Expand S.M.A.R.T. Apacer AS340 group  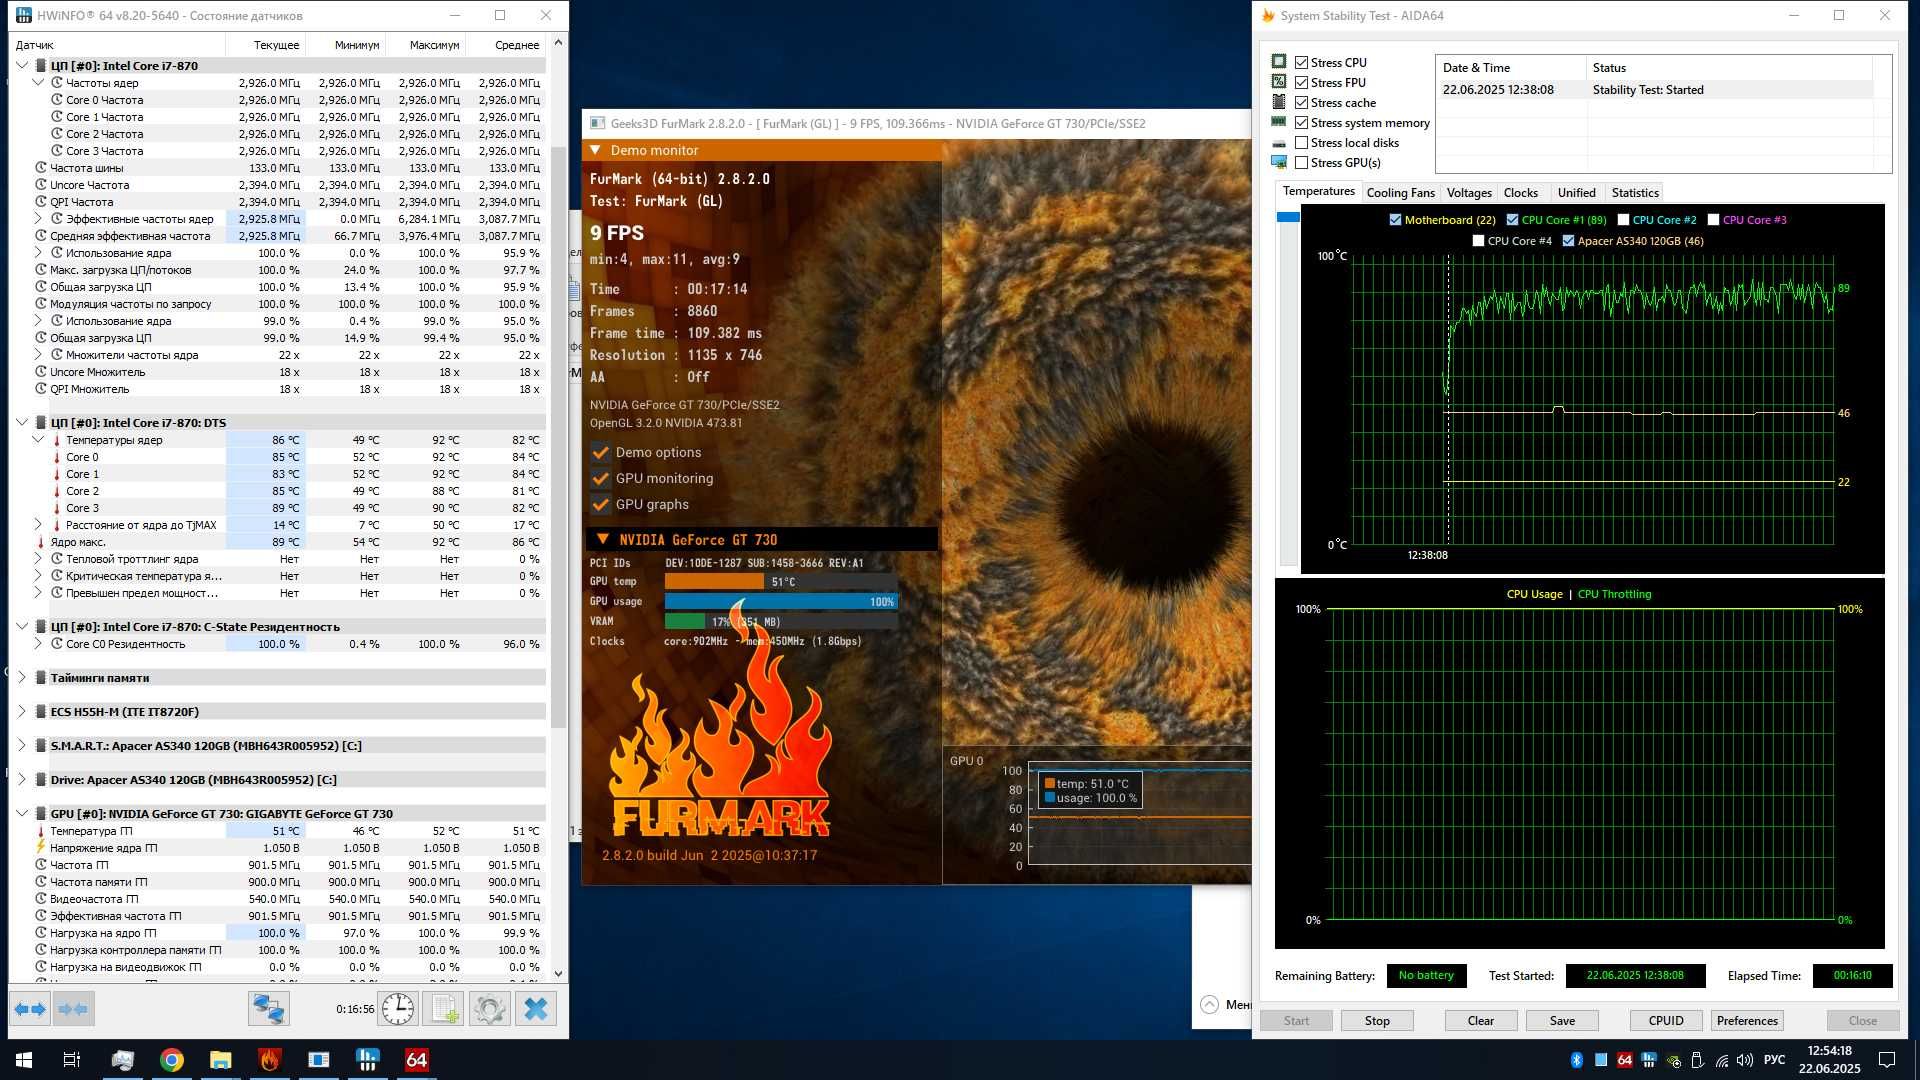[x=22, y=745]
